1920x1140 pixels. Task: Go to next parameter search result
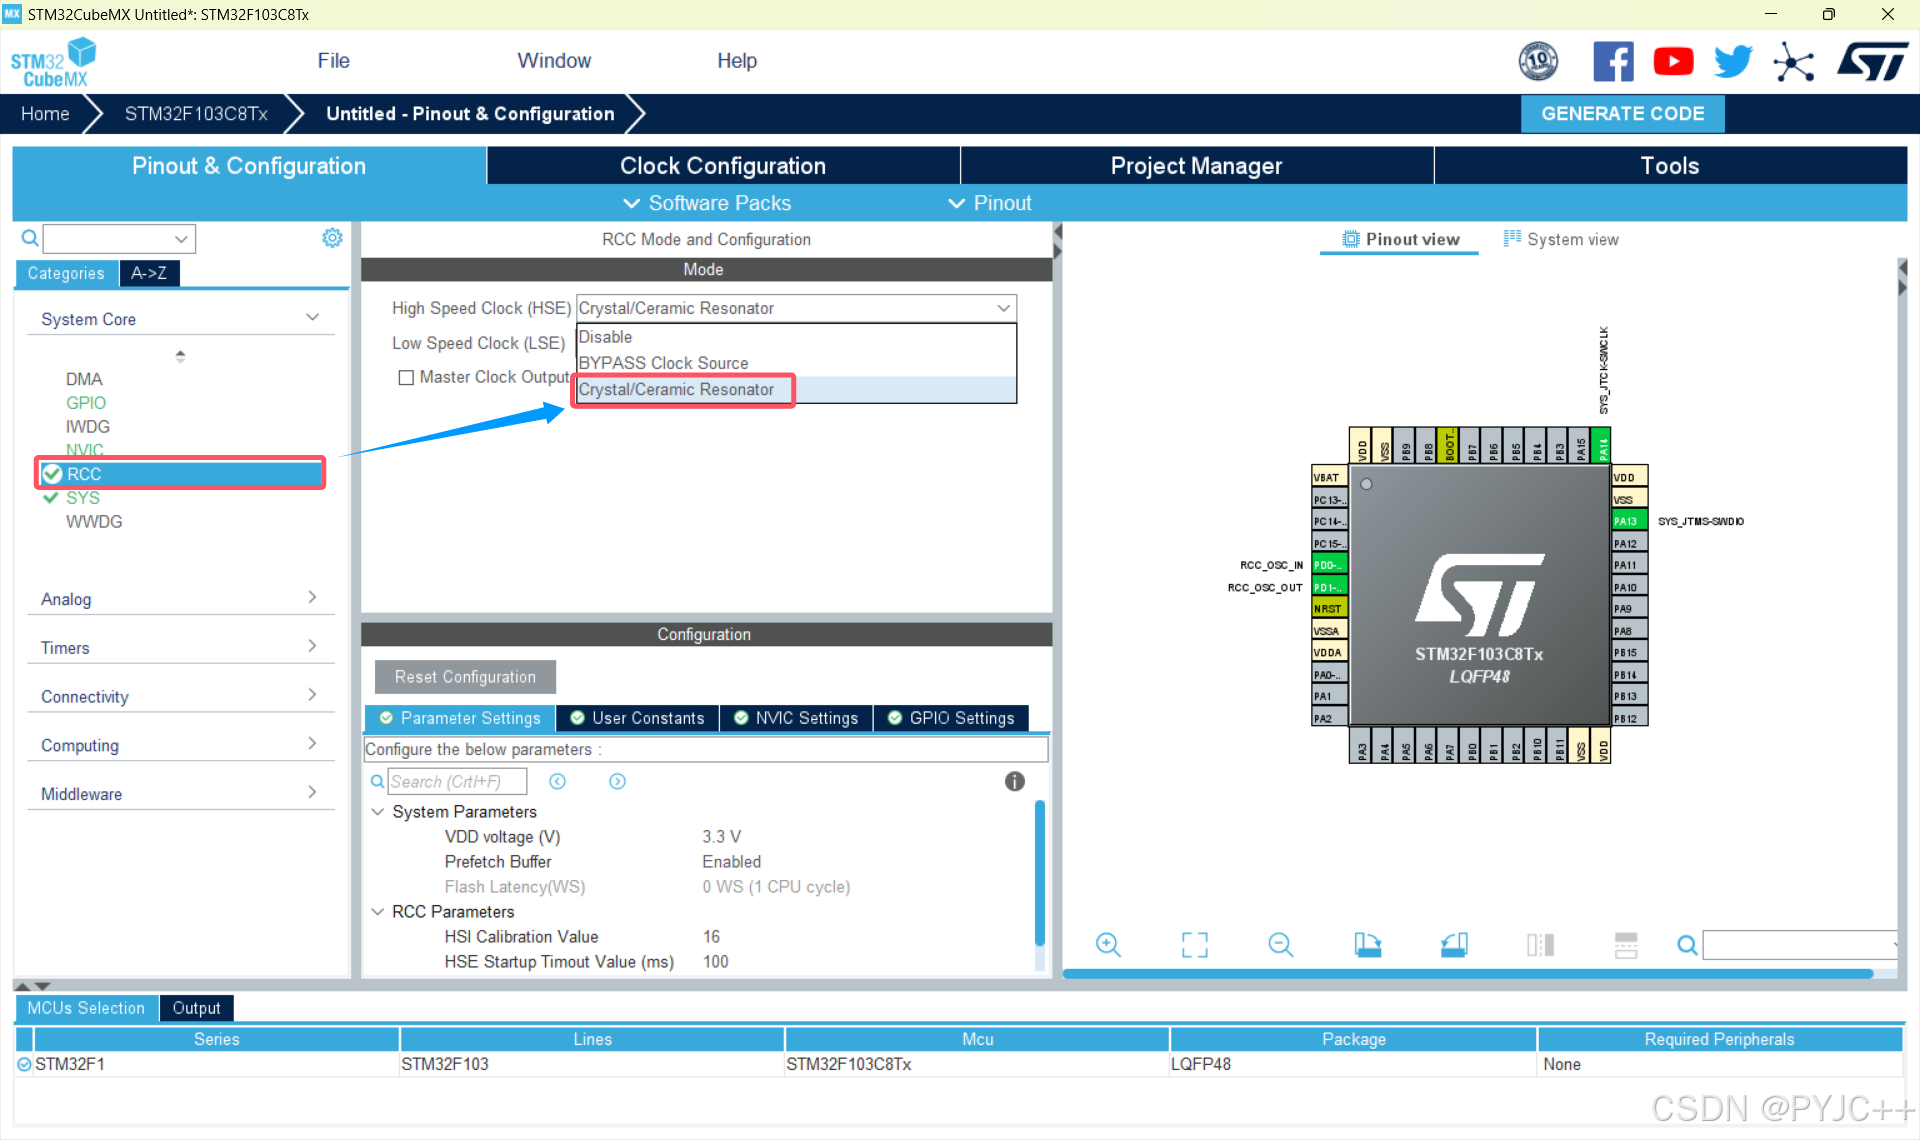[617, 782]
